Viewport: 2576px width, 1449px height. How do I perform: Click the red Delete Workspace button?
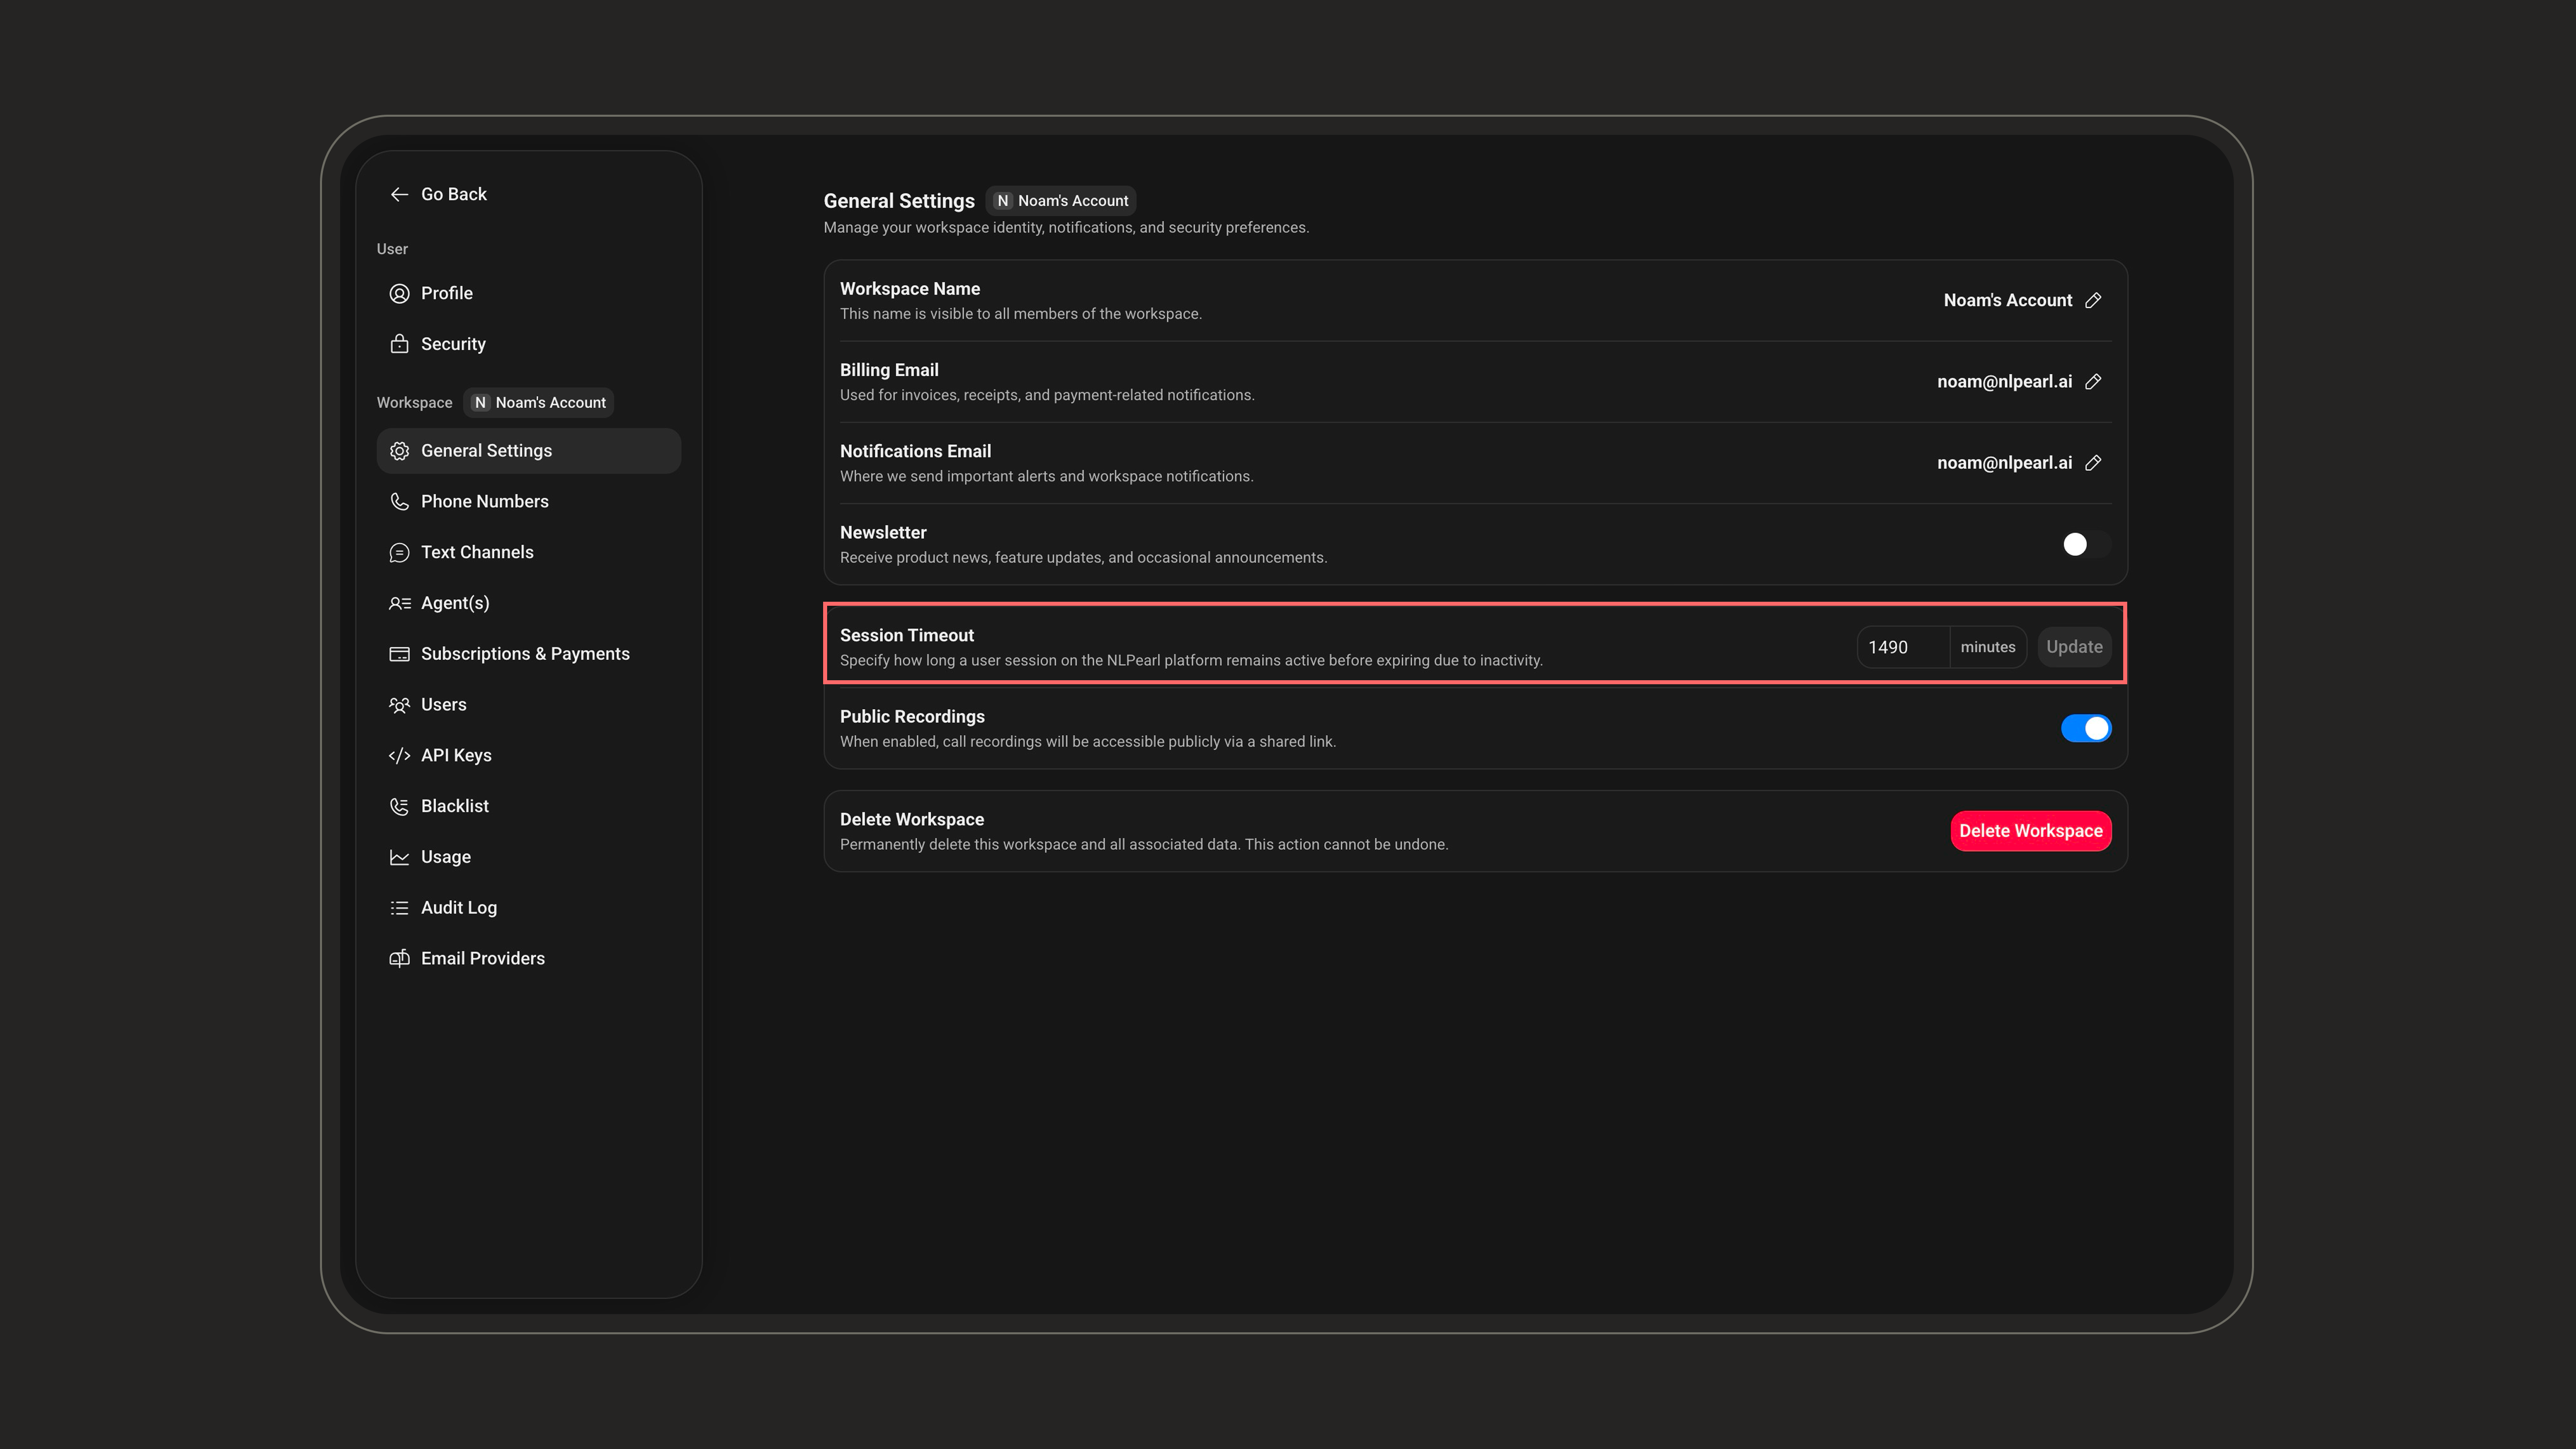point(2030,831)
